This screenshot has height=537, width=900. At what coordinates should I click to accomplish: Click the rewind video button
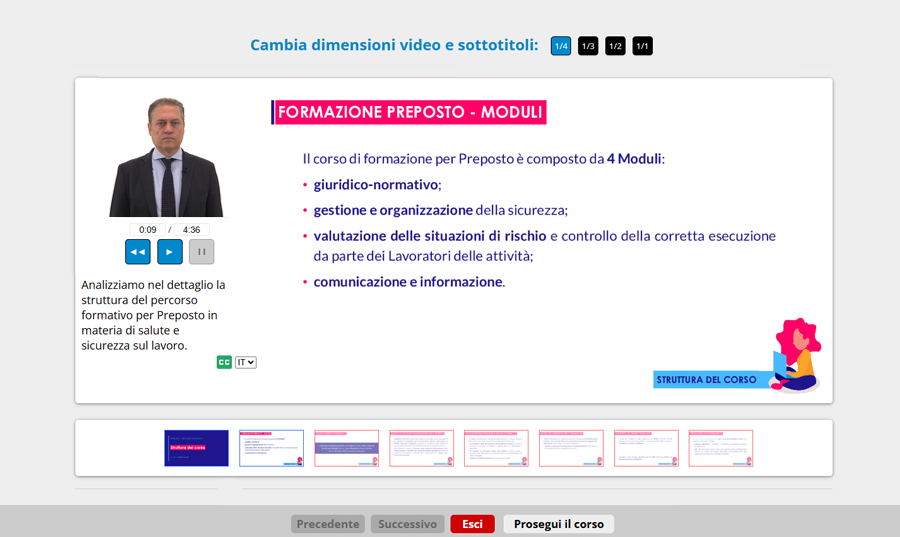coord(138,252)
